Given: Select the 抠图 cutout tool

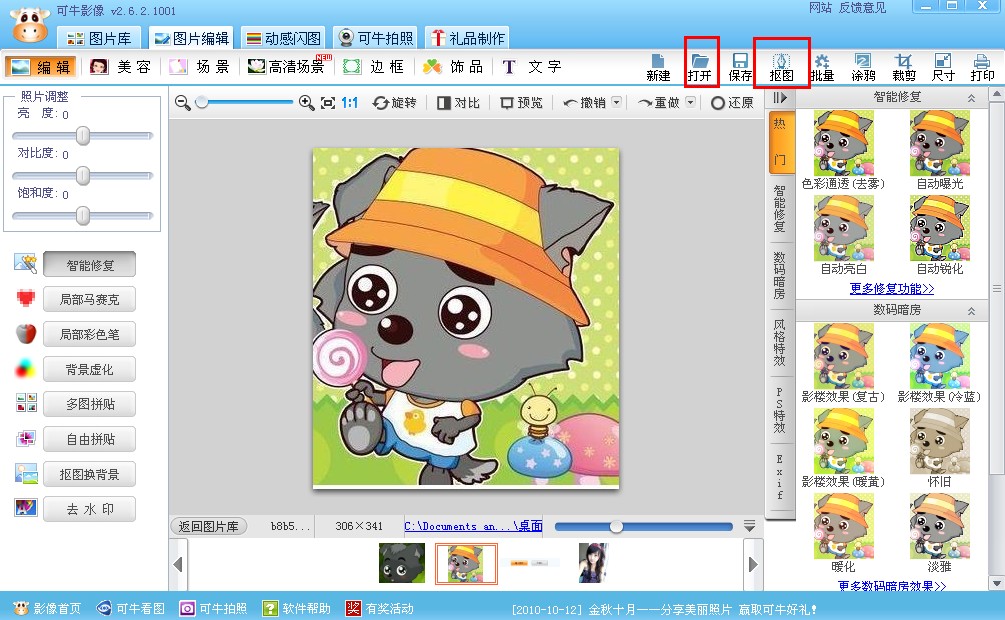Looking at the screenshot, I should tap(781, 67).
